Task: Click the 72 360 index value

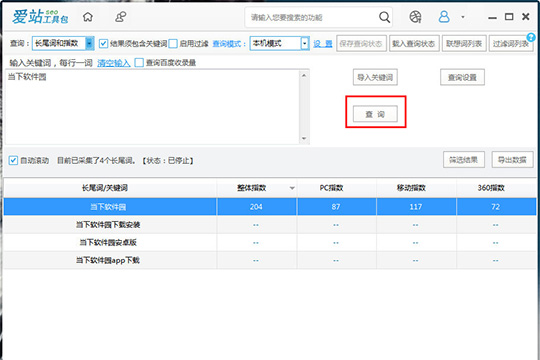Action: [x=495, y=207]
